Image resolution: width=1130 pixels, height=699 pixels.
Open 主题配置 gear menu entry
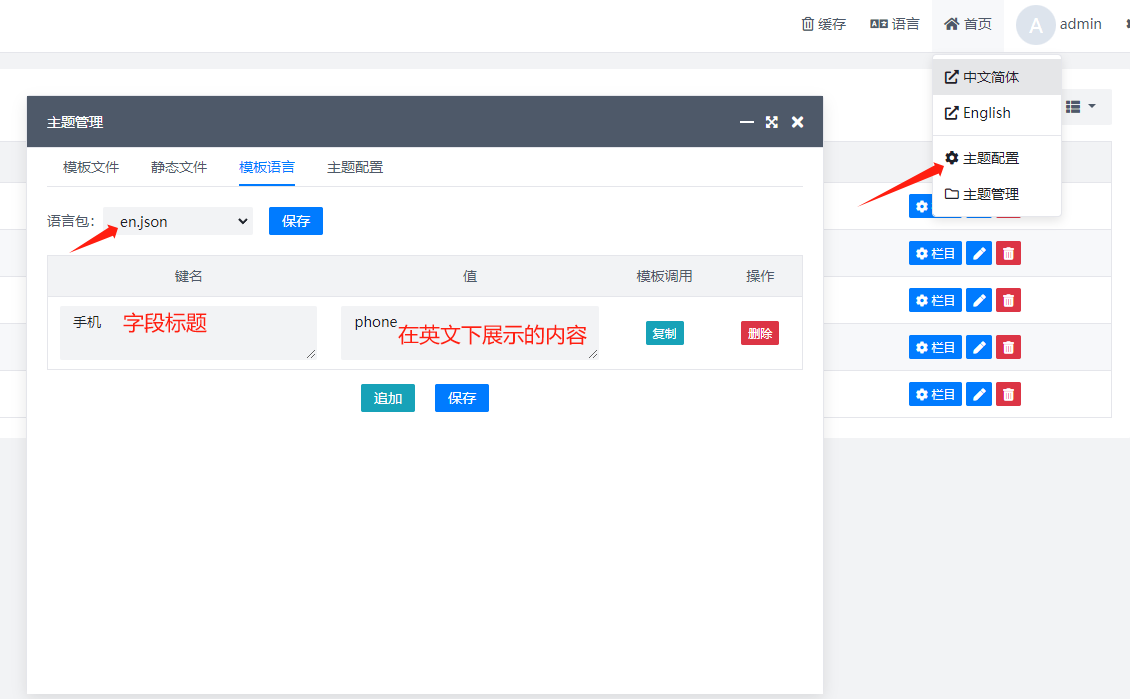click(997, 158)
